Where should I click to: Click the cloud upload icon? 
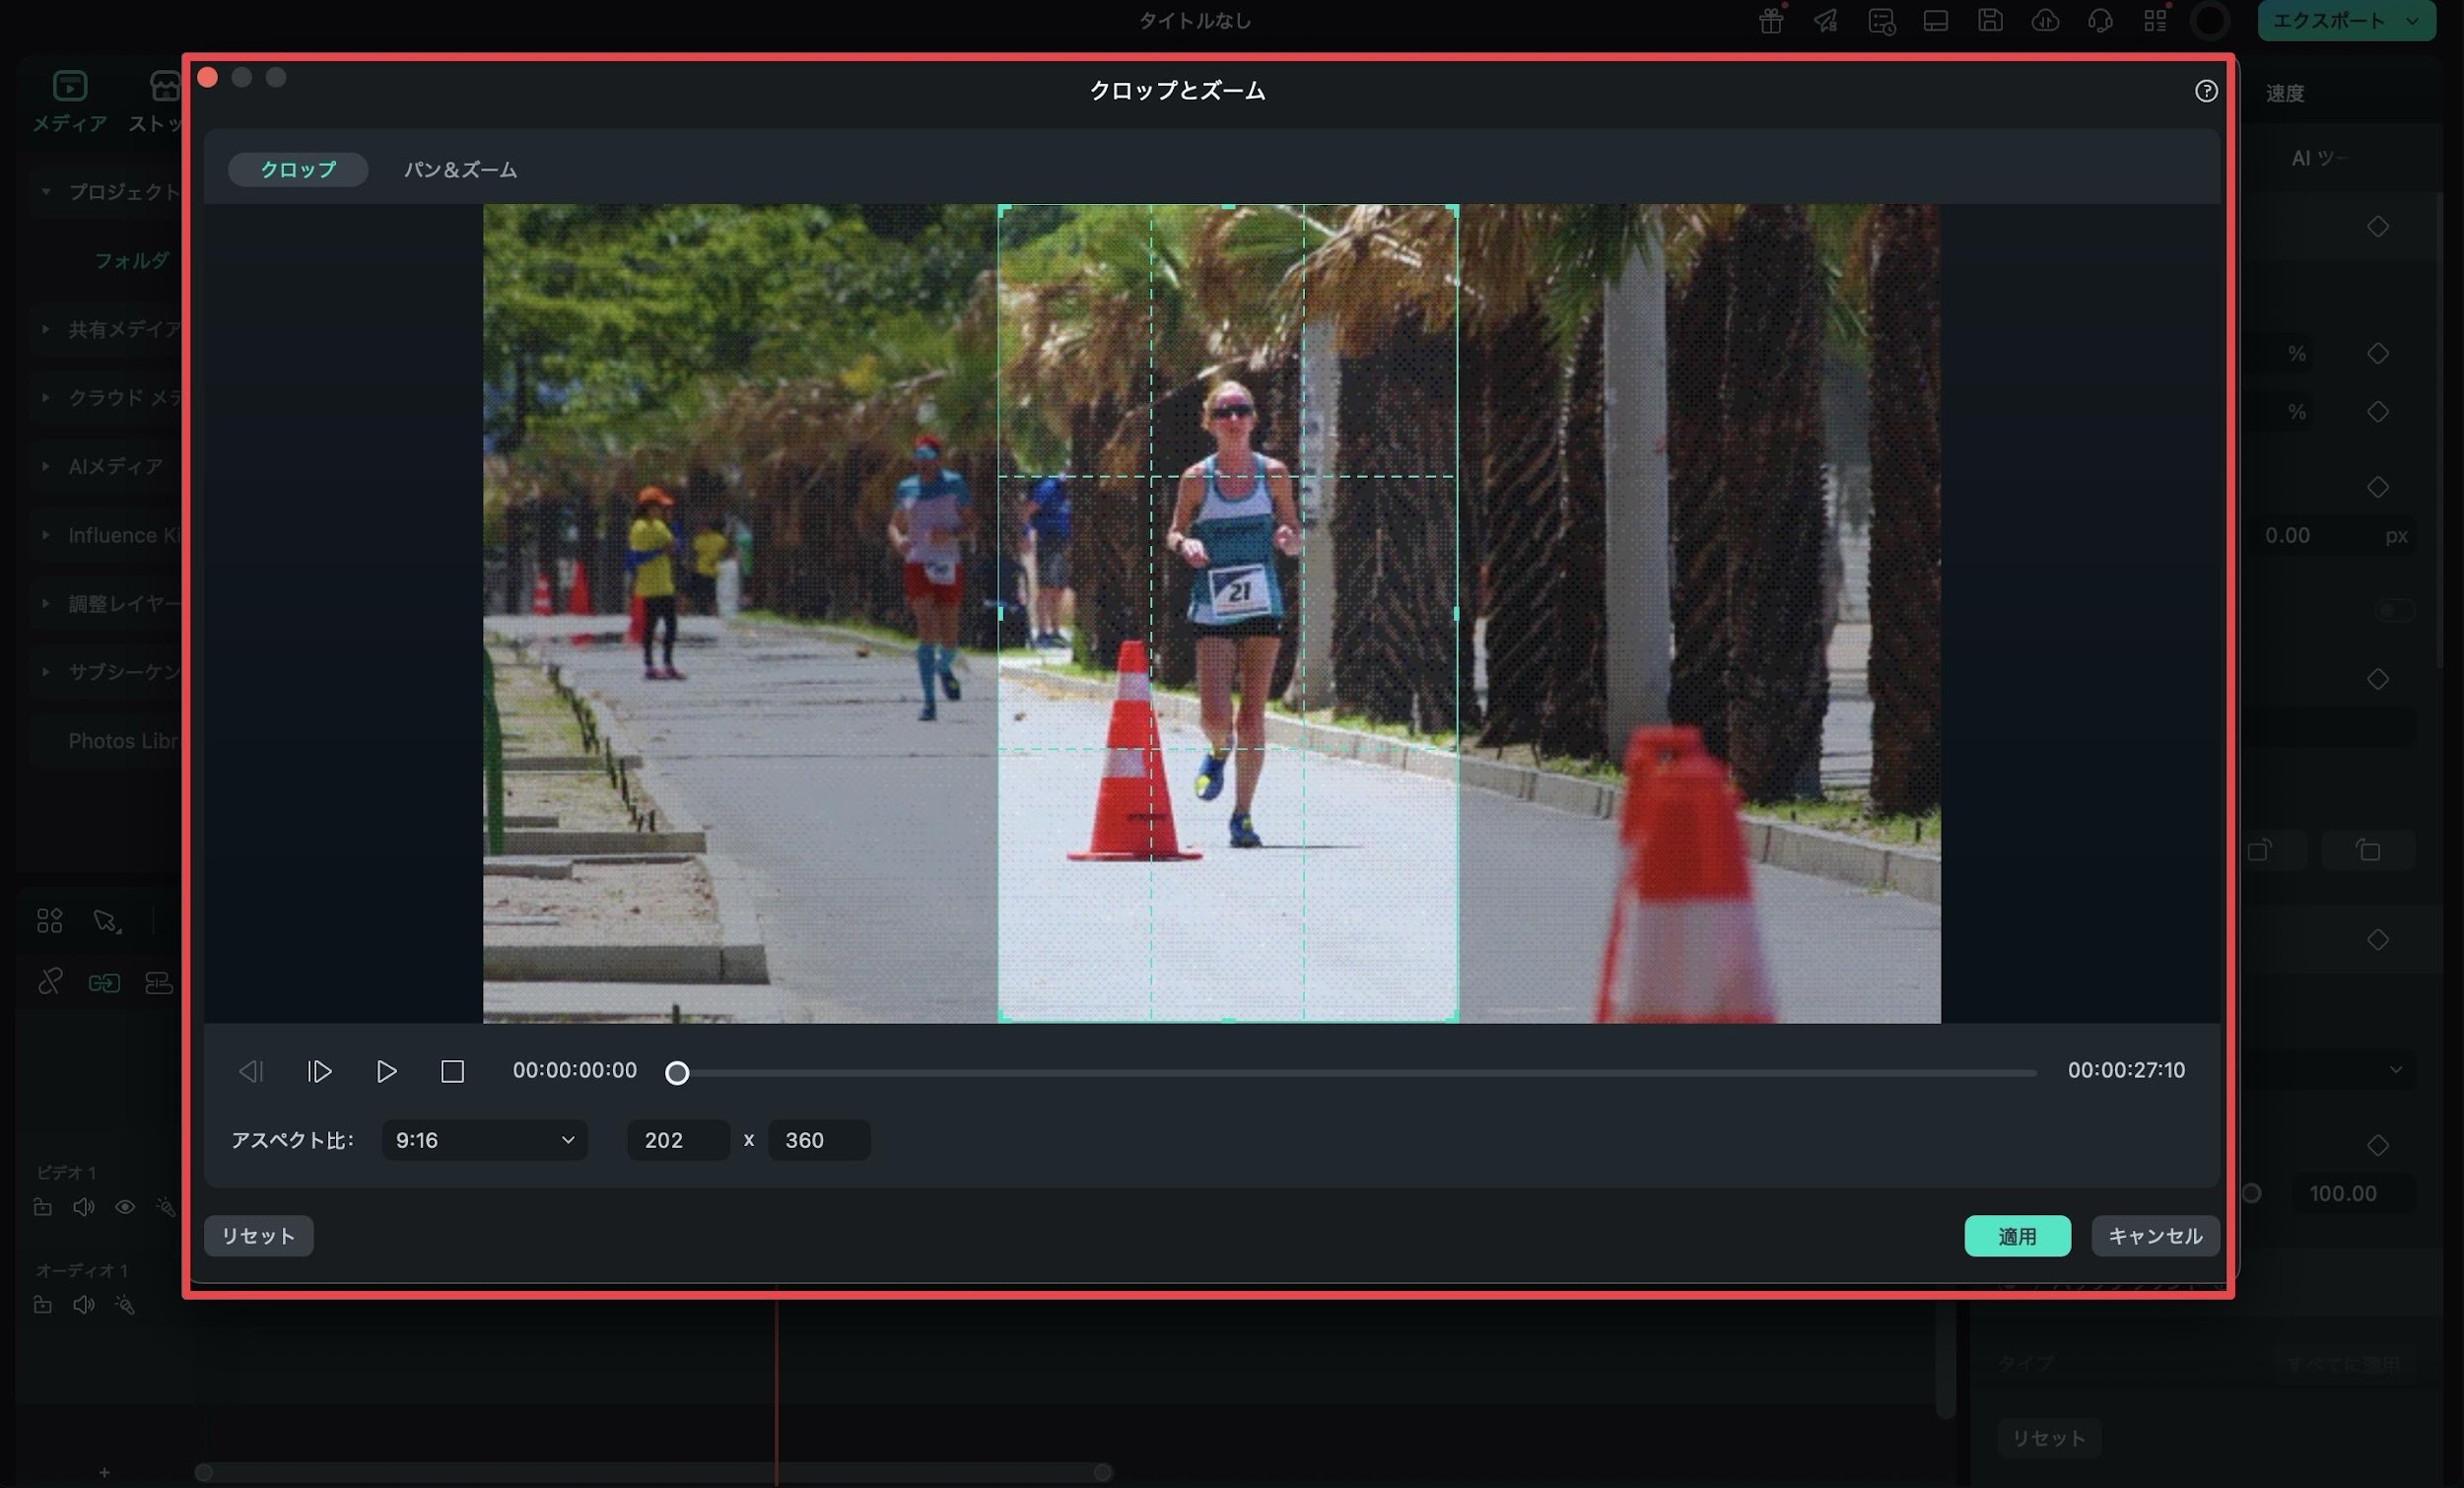pos(2045,20)
